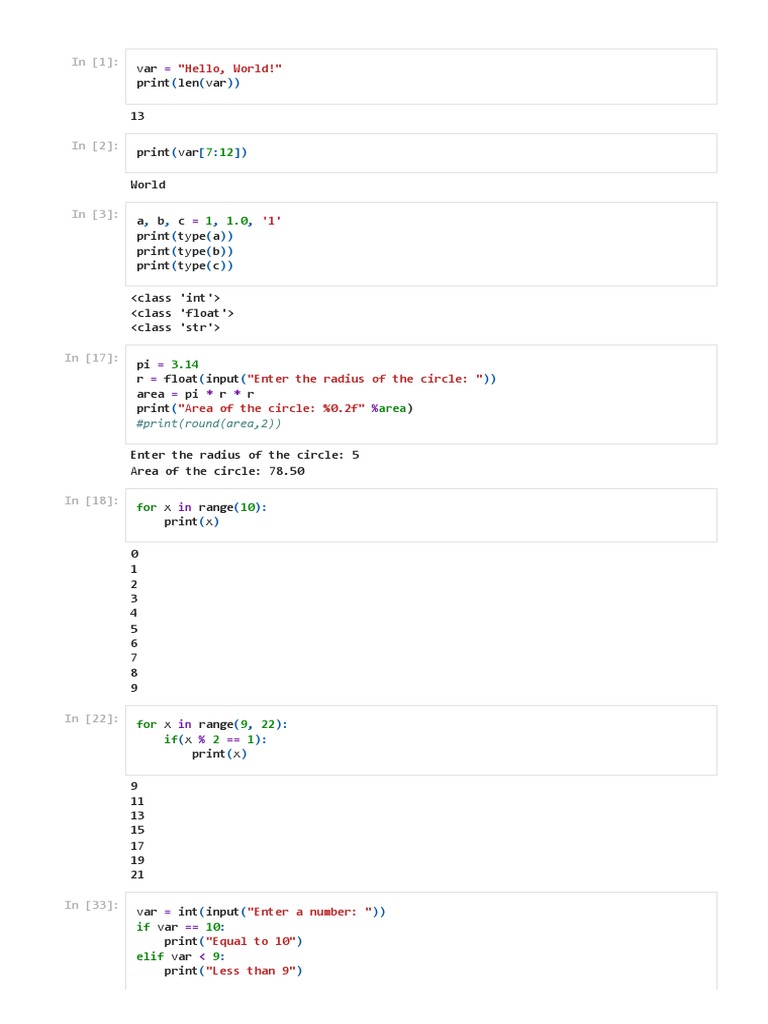This screenshot has height=1024, width=768.
Task: Click the "Area of the circle: 78.50" output
Action: (217, 471)
